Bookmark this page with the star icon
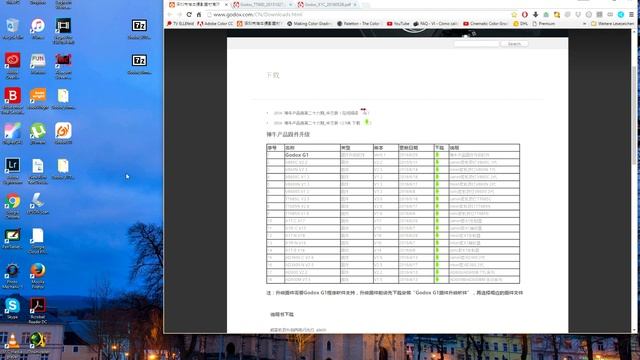 tap(514, 14)
